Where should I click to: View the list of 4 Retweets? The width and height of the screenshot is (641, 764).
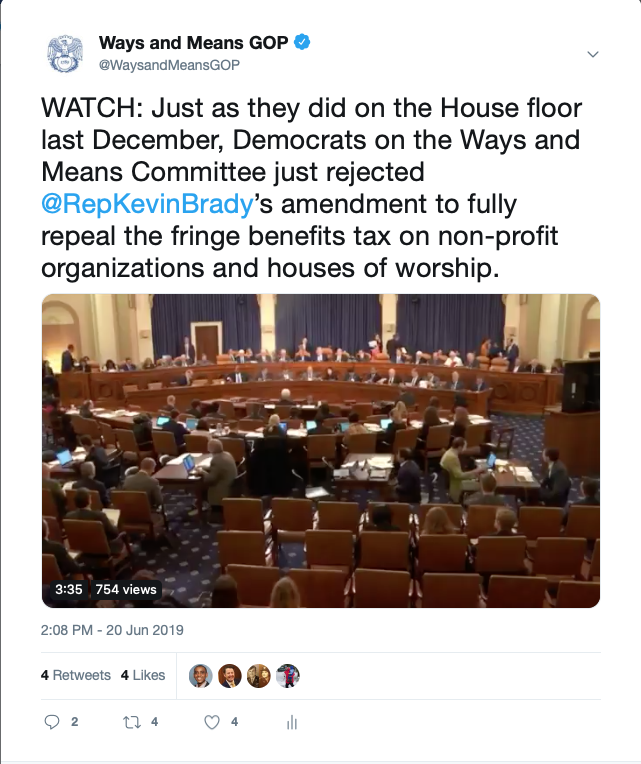click(x=76, y=676)
